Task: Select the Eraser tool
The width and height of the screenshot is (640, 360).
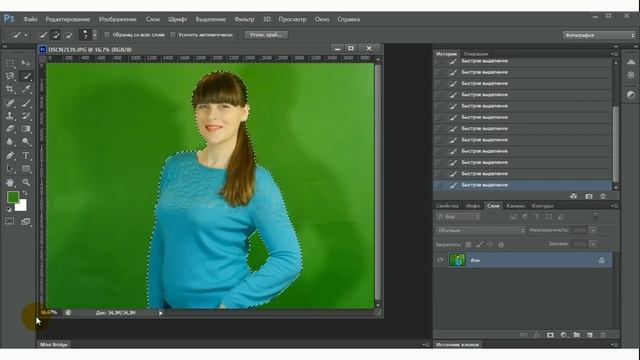Action: click(x=10, y=129)
